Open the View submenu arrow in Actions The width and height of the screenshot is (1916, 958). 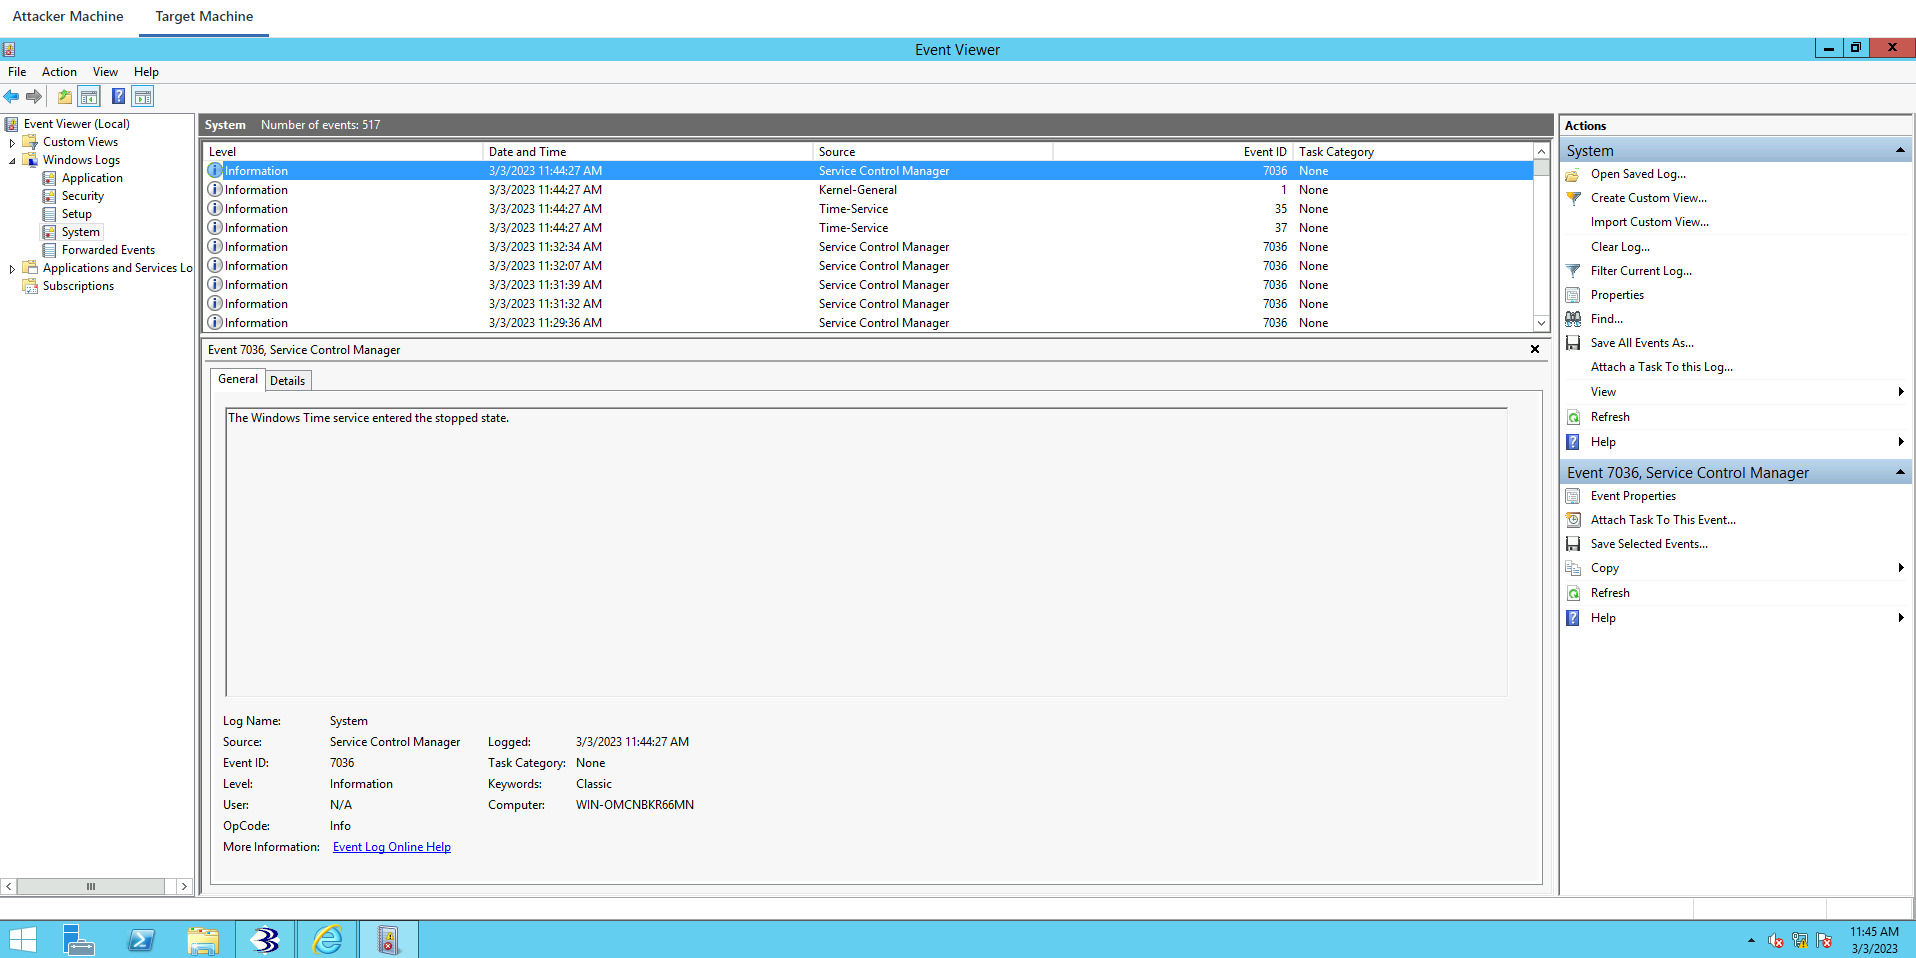(1901, 392)
